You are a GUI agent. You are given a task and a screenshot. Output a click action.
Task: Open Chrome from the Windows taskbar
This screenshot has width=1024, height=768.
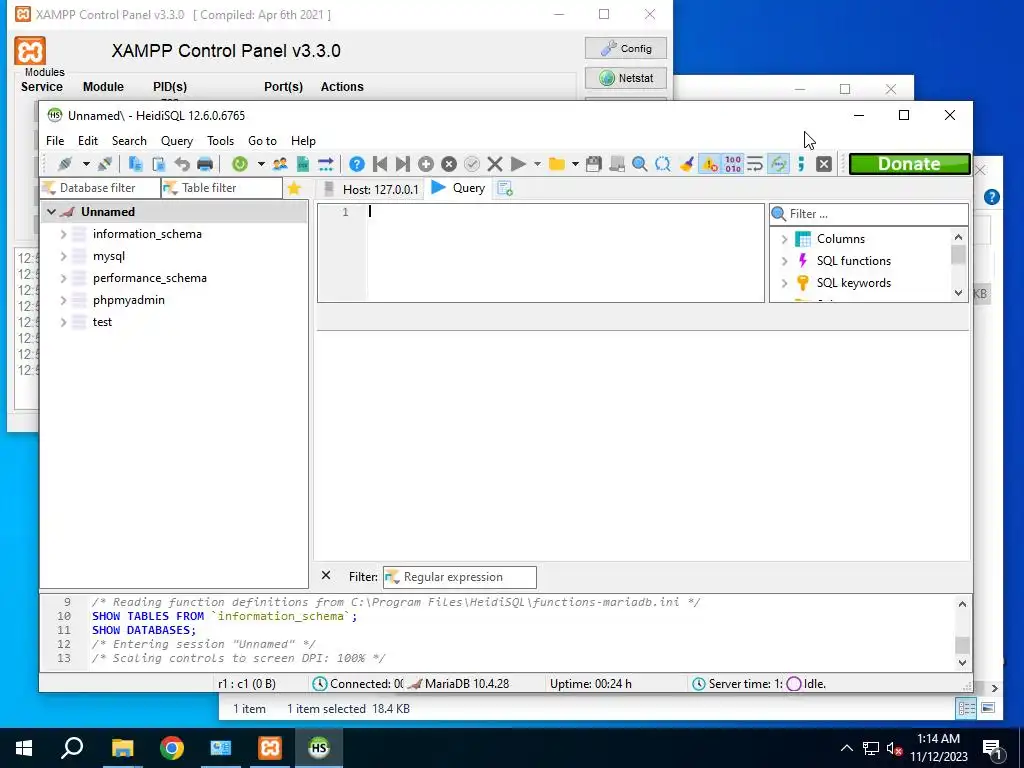pos(172,748)
